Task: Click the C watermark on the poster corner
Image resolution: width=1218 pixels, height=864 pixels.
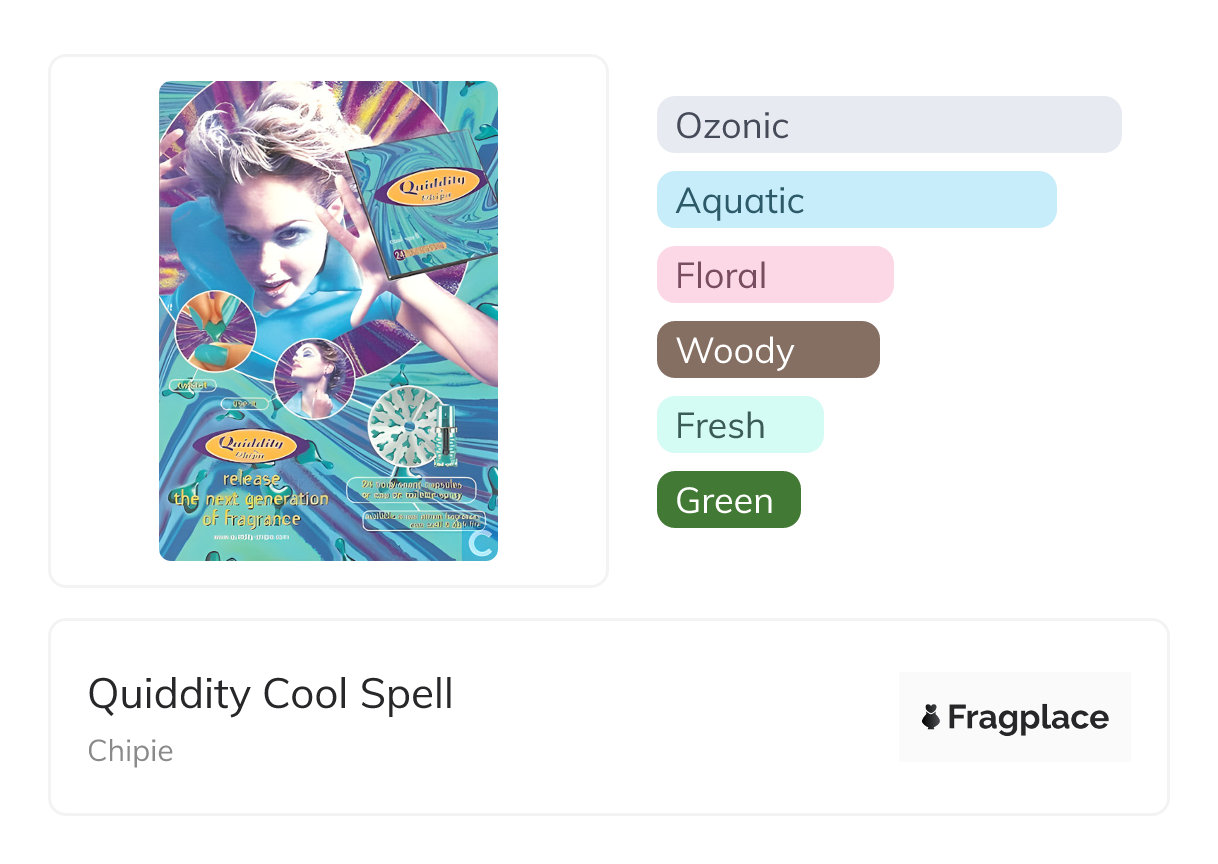Action: point(481,544)
